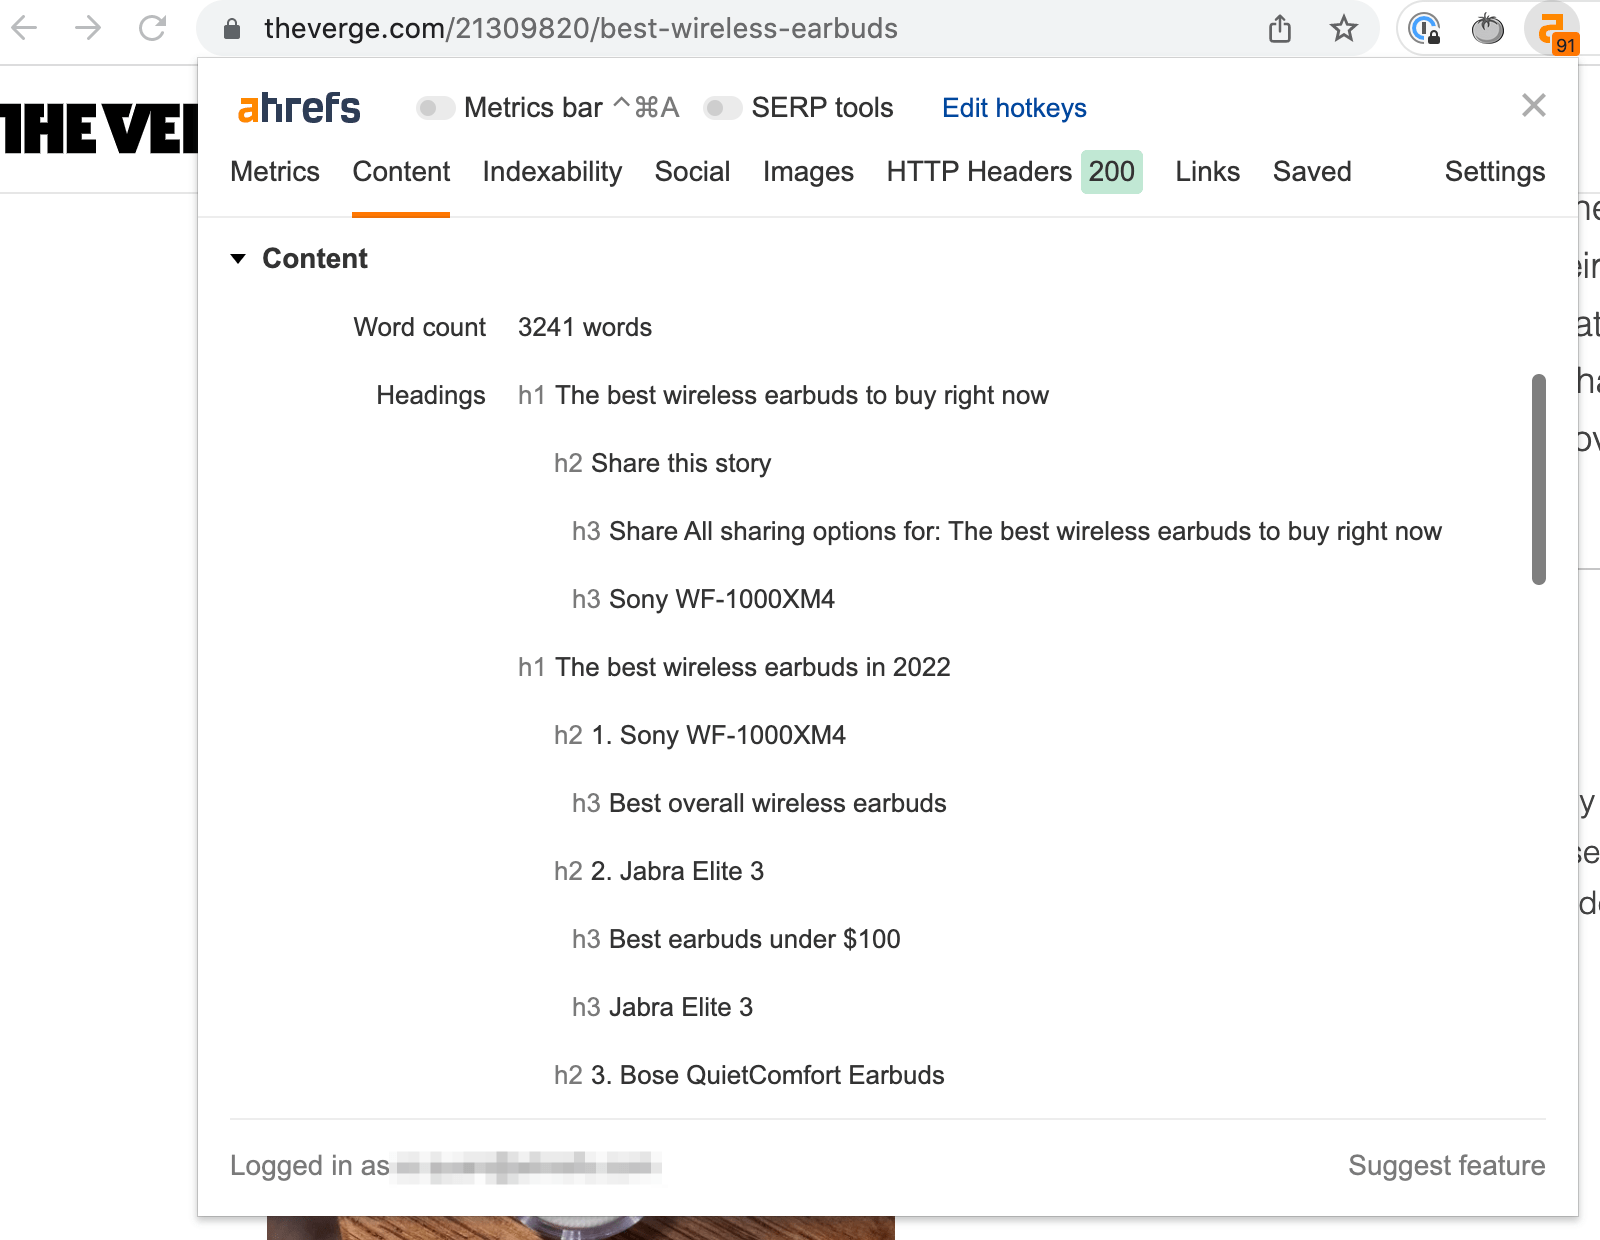This screenshot has height=1240, width=1600.
Task: Click the 200 status badge
Action: coord(1111,172)
